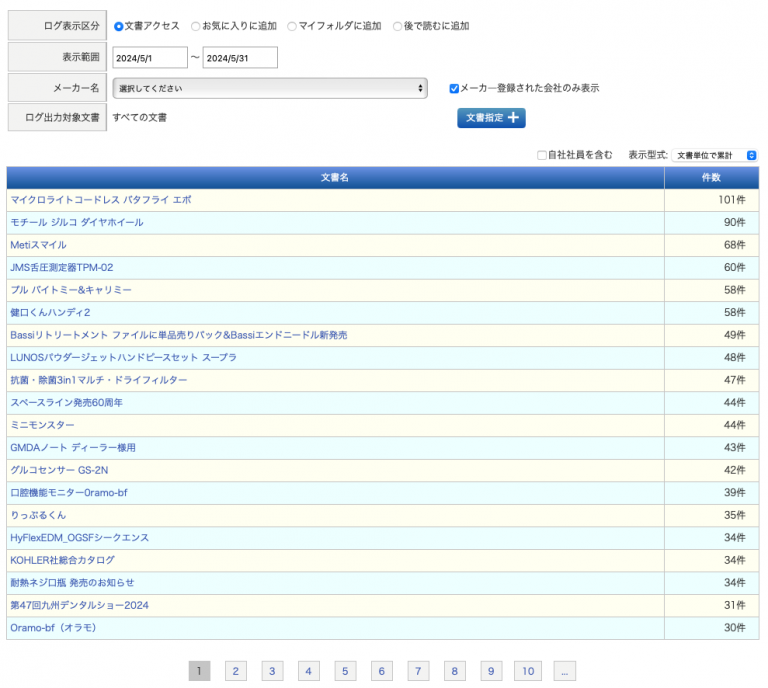
Task: Navigate to page 9
Action: click(491, 671)
